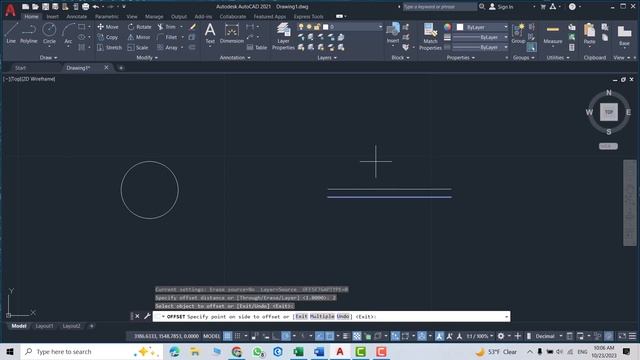Activate the Stretch command
This screenshot has height=360, width=640.
pyautogui.click(x=109, y=47)
